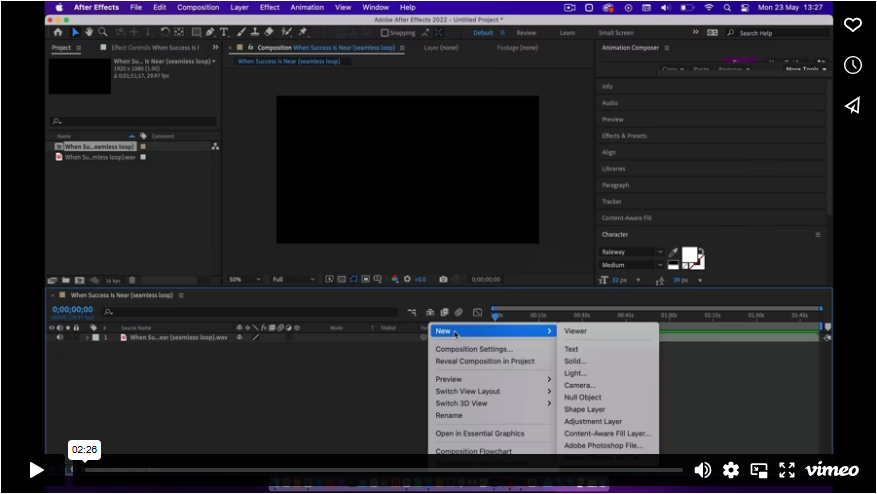Reset exposure icon in viewer footer
The image size is (877, 494).
(407, 279)
